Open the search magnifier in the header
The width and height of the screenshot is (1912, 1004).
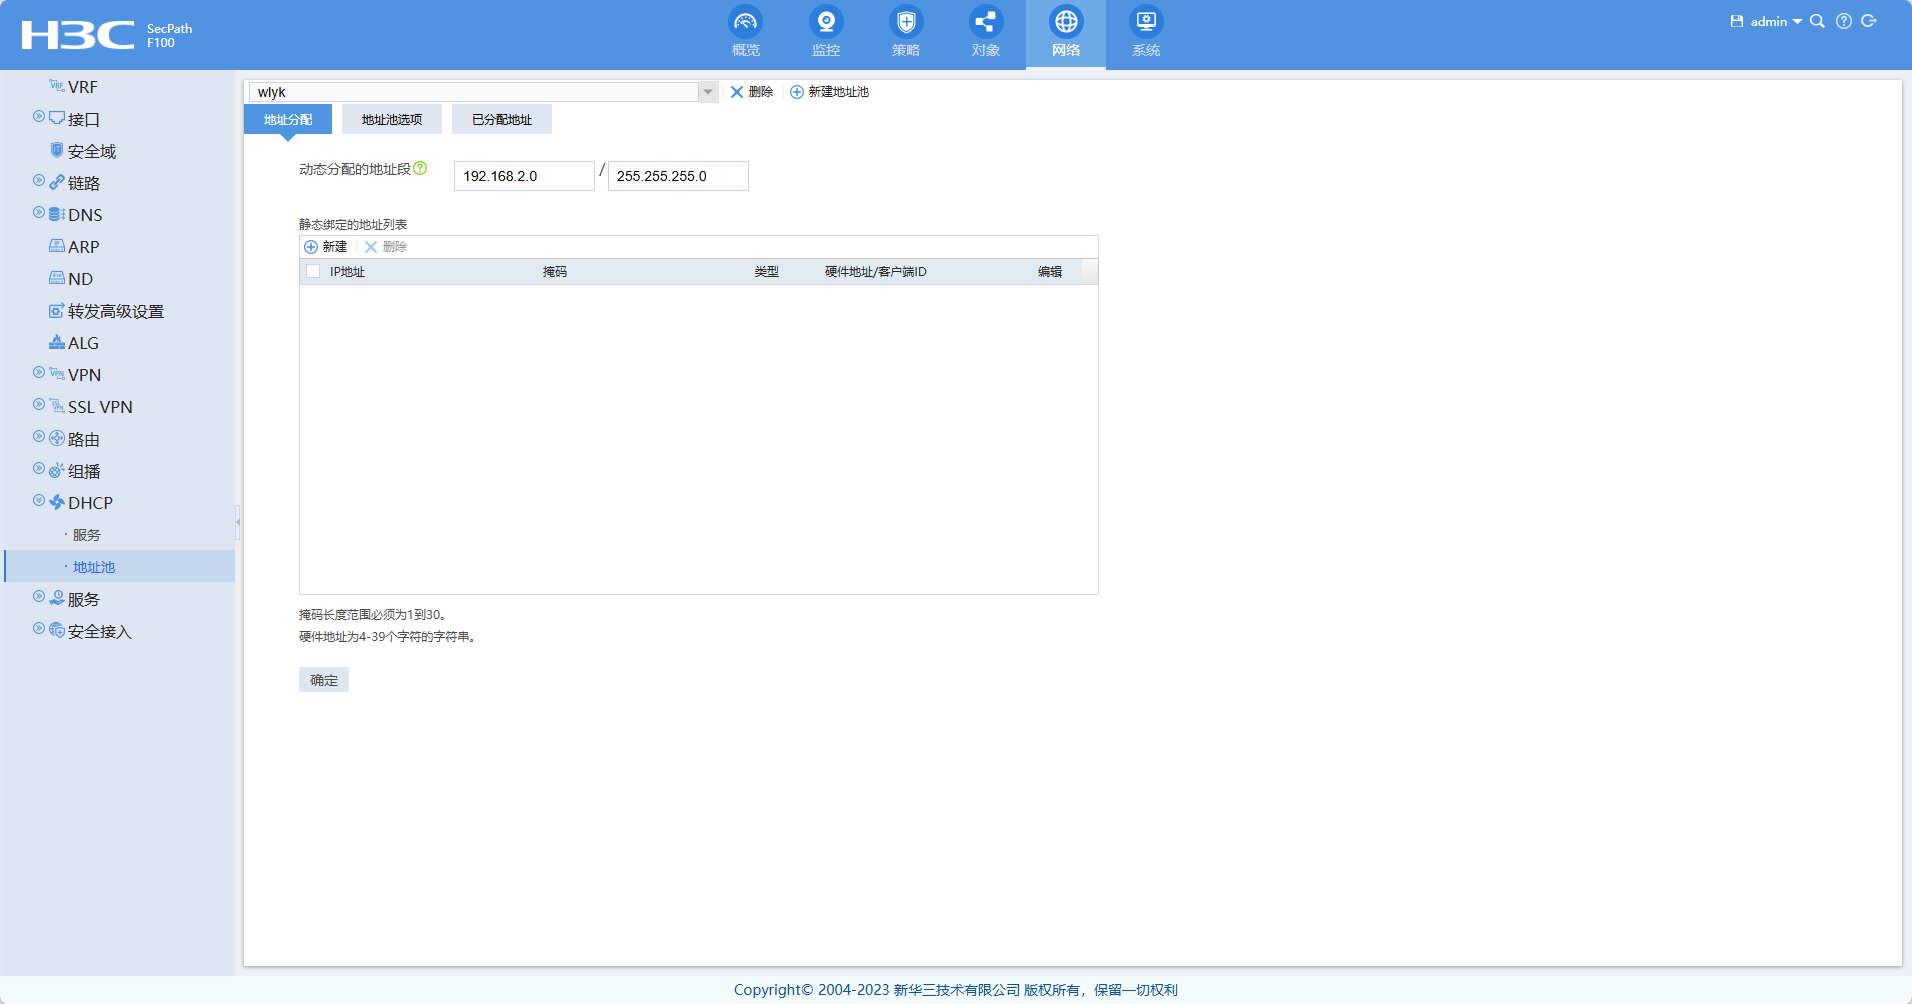[1817, 21]
